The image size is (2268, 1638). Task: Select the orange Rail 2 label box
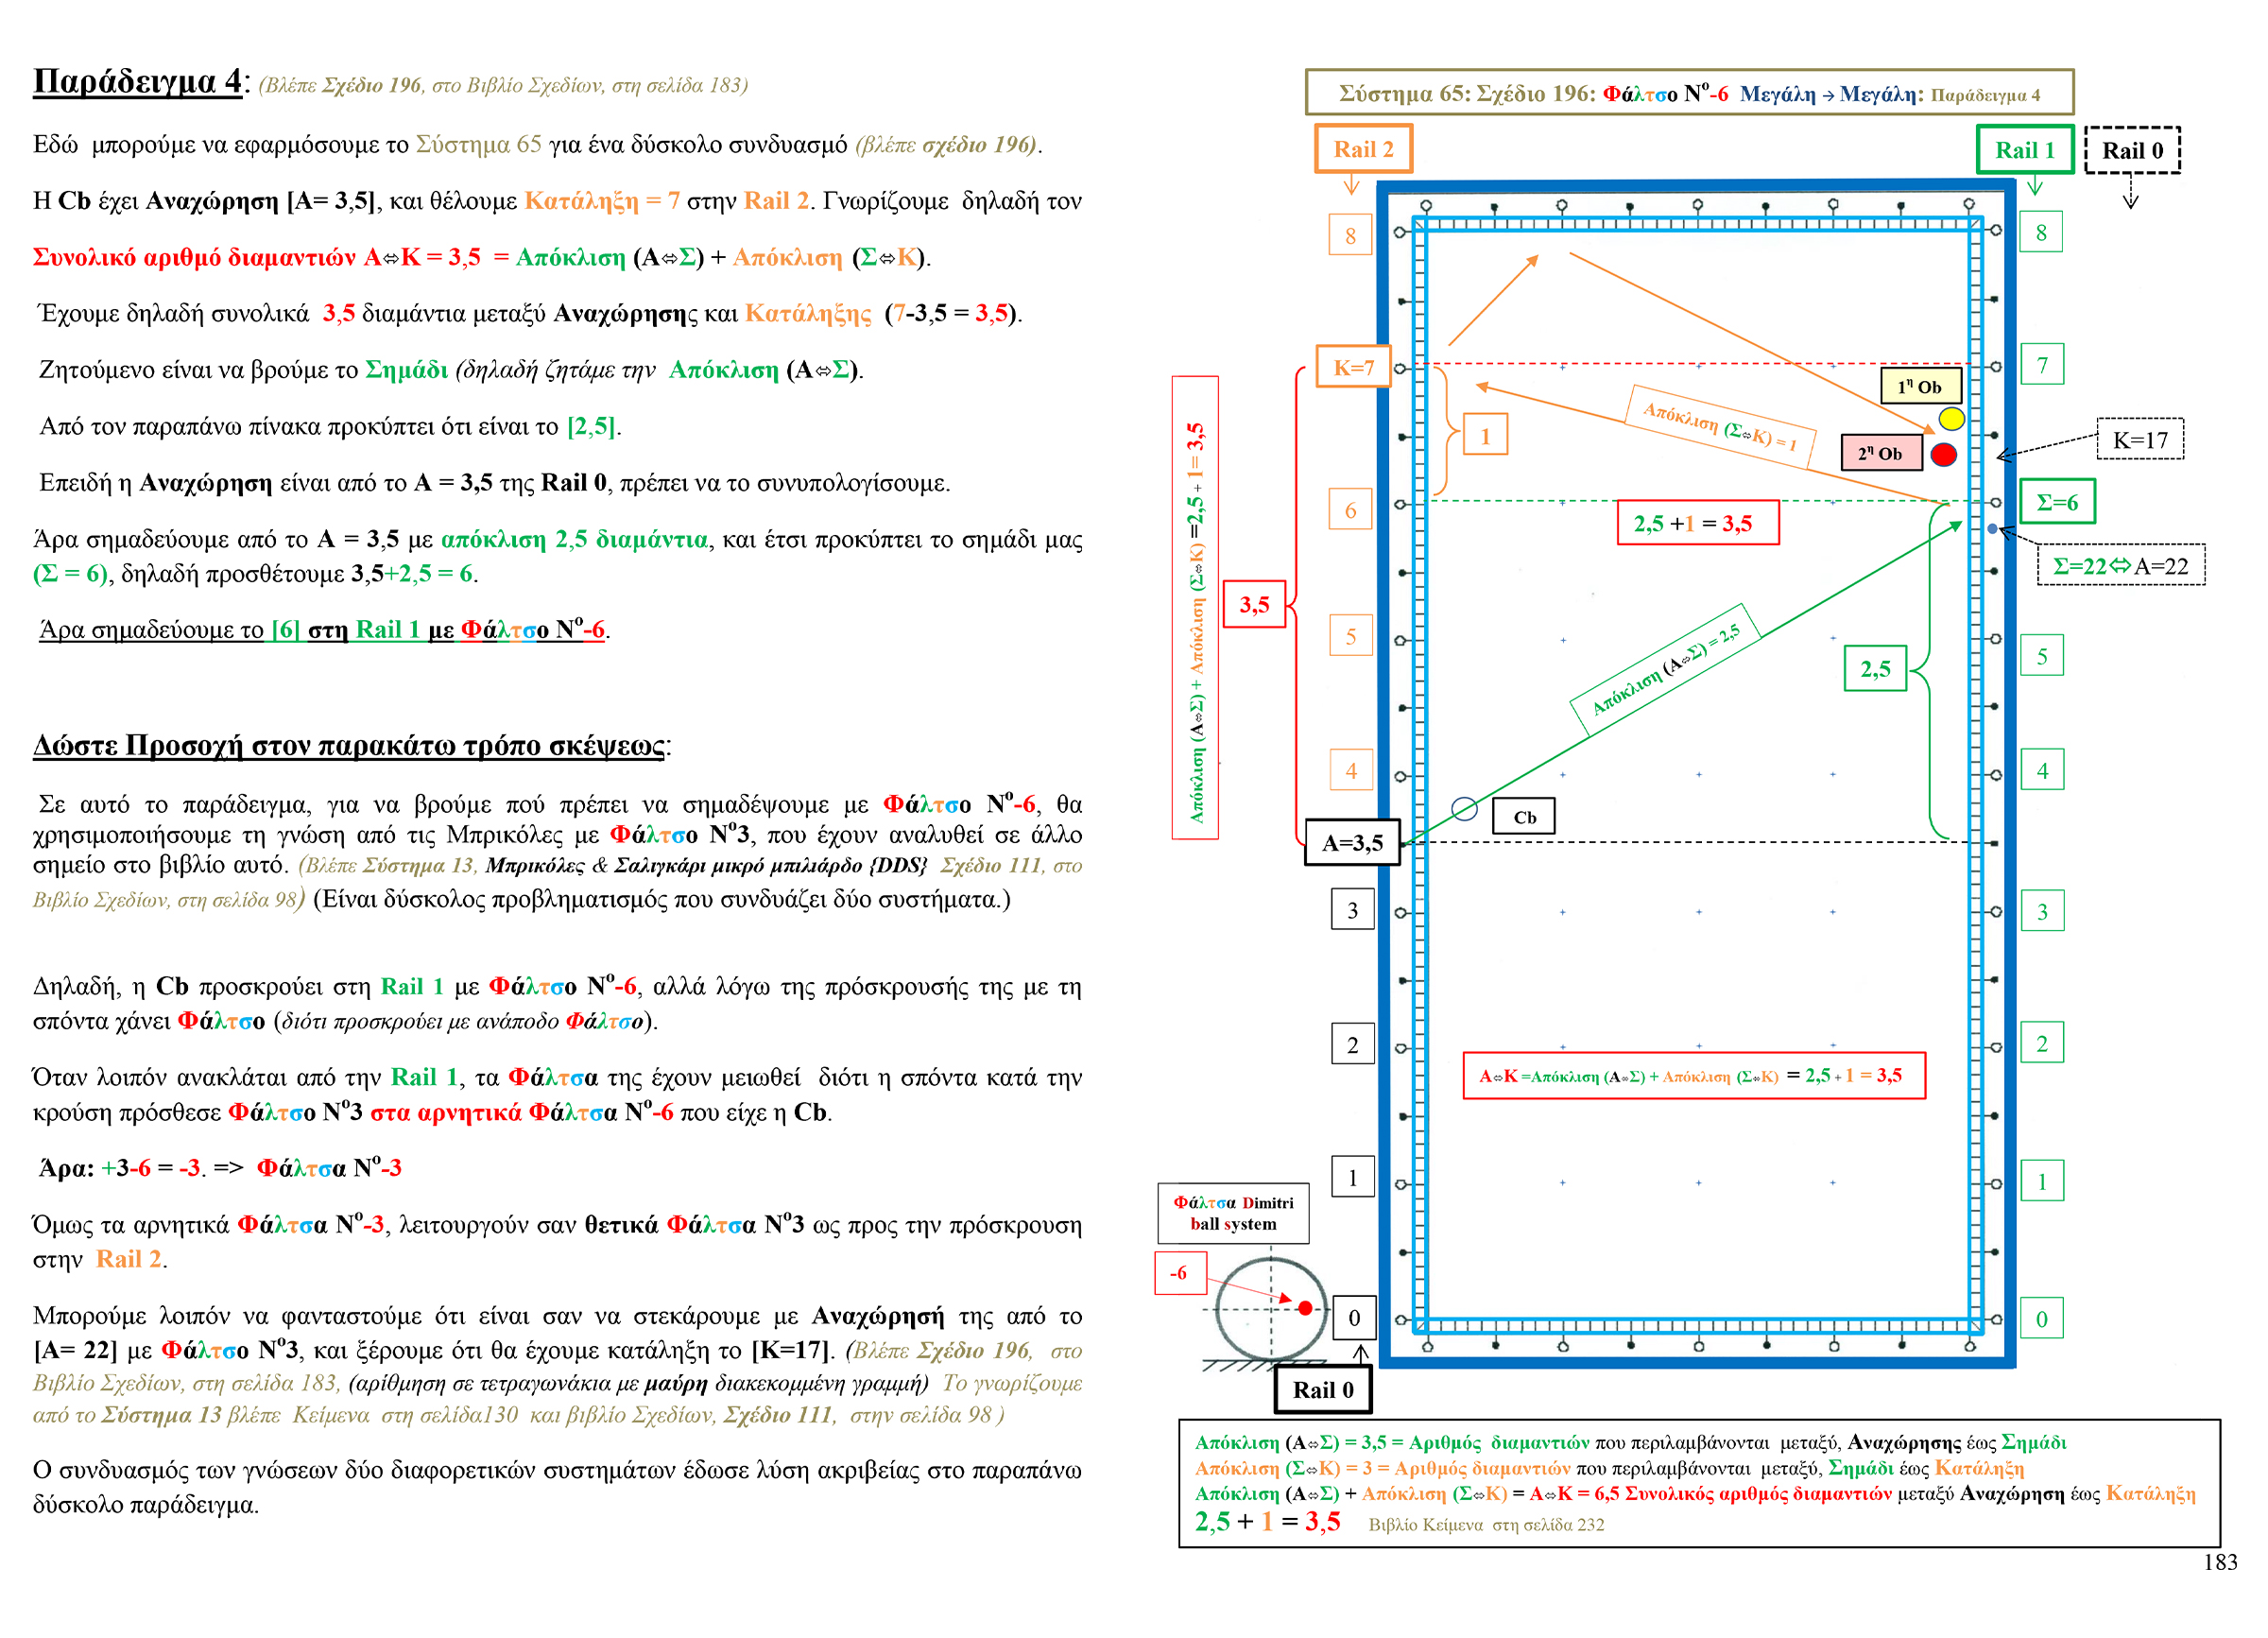point(1363,149)
